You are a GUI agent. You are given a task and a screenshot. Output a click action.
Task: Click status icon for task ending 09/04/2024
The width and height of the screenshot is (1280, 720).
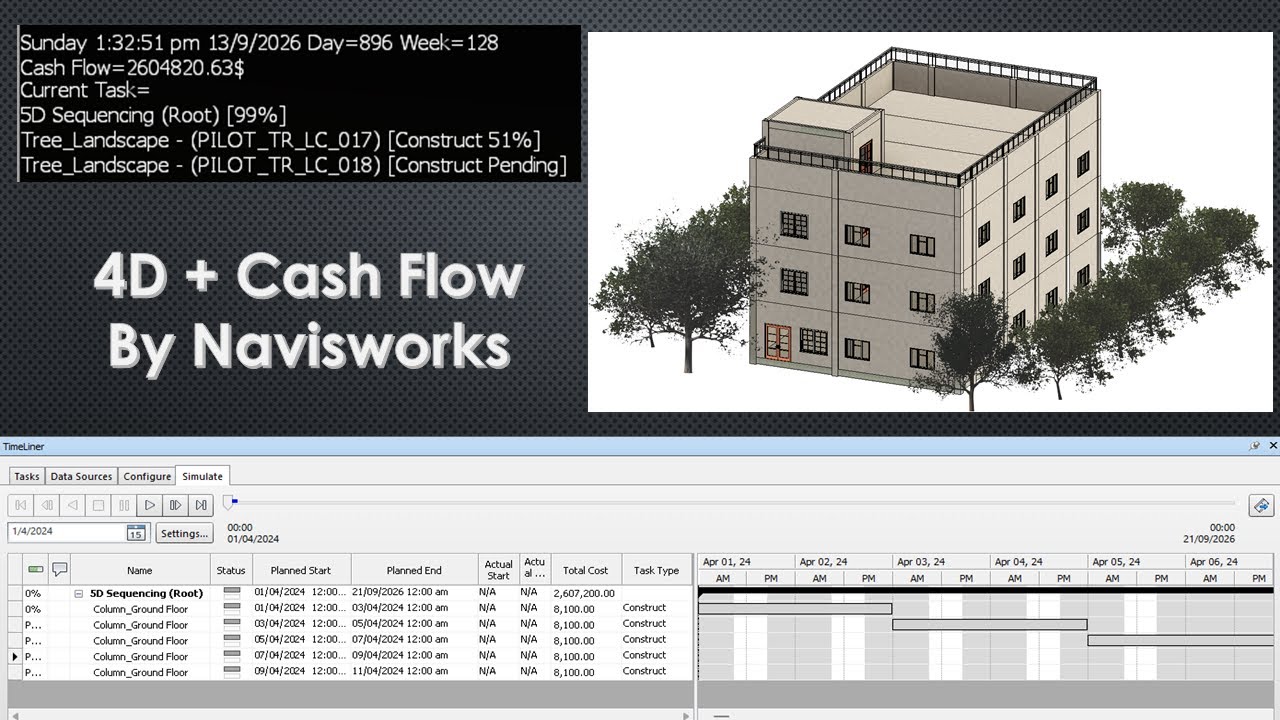tap(232, 656)
